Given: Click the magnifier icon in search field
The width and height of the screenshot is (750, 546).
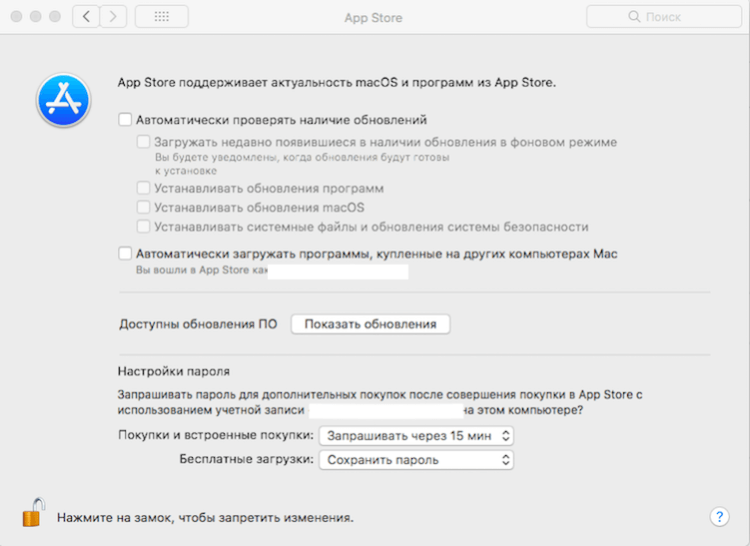Looking at the screenshot, I should coord(634,17).
